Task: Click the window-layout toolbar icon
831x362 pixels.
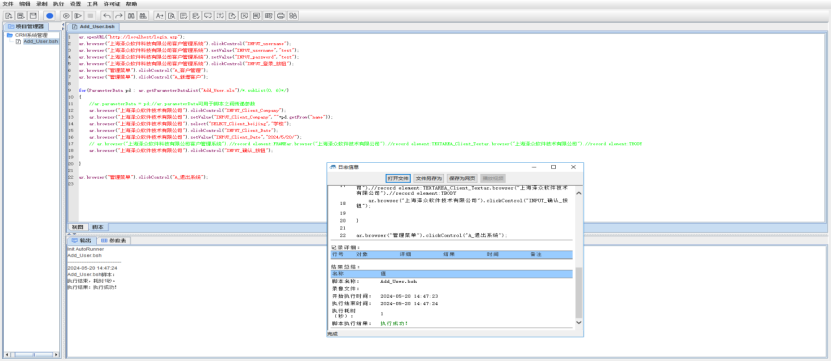Action: pos(257,15)
